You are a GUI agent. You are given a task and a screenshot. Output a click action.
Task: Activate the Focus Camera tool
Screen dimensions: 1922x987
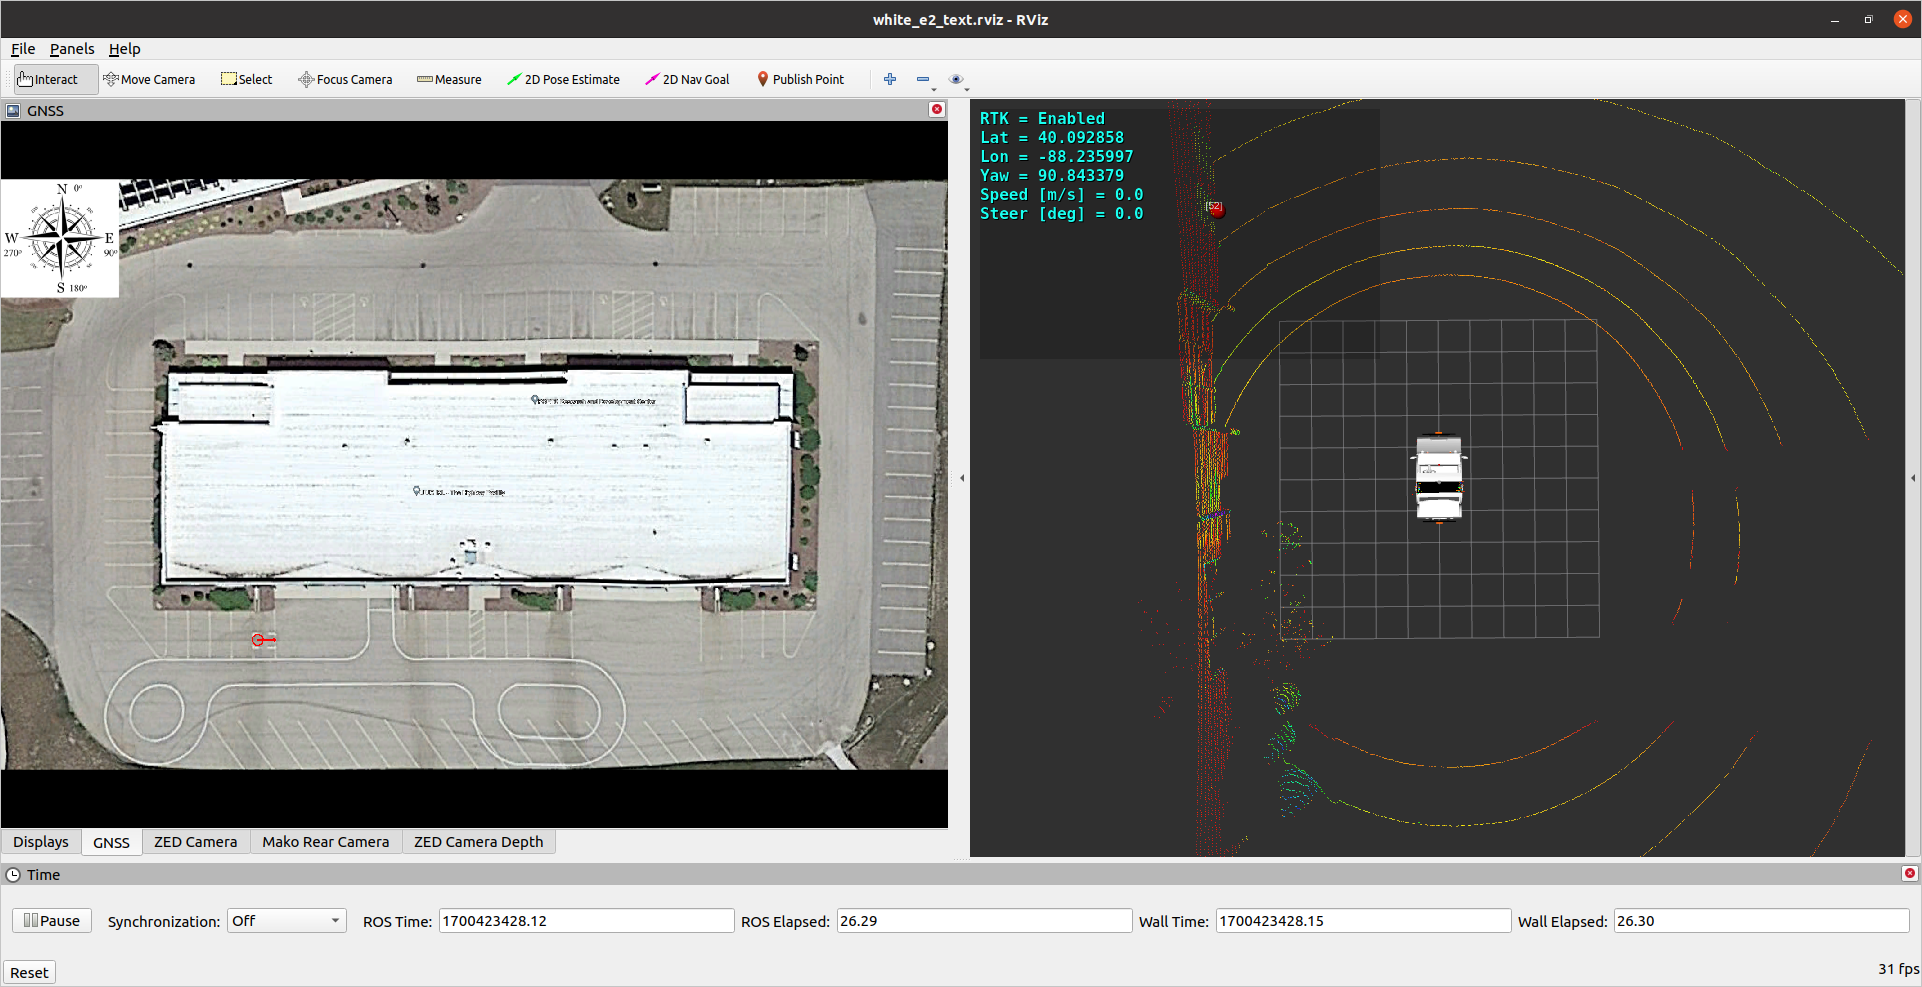(x=345, y=80)
